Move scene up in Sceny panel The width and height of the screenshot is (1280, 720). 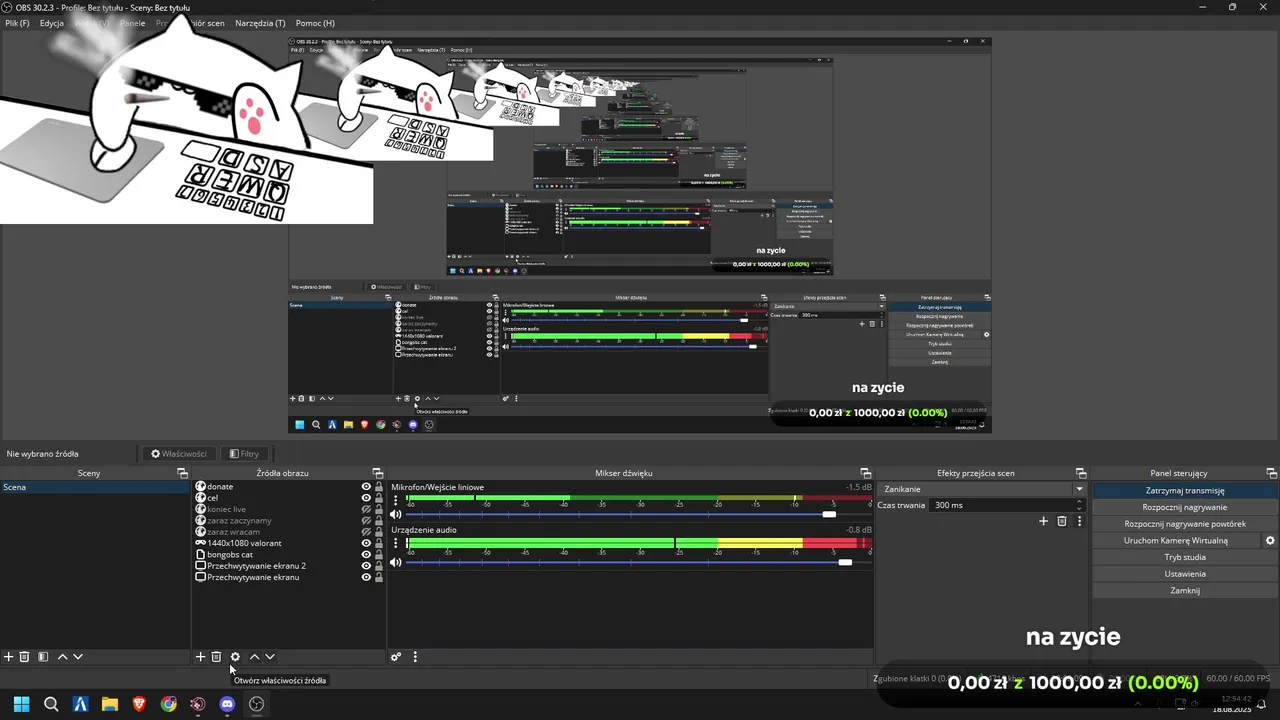coord(62,657)
